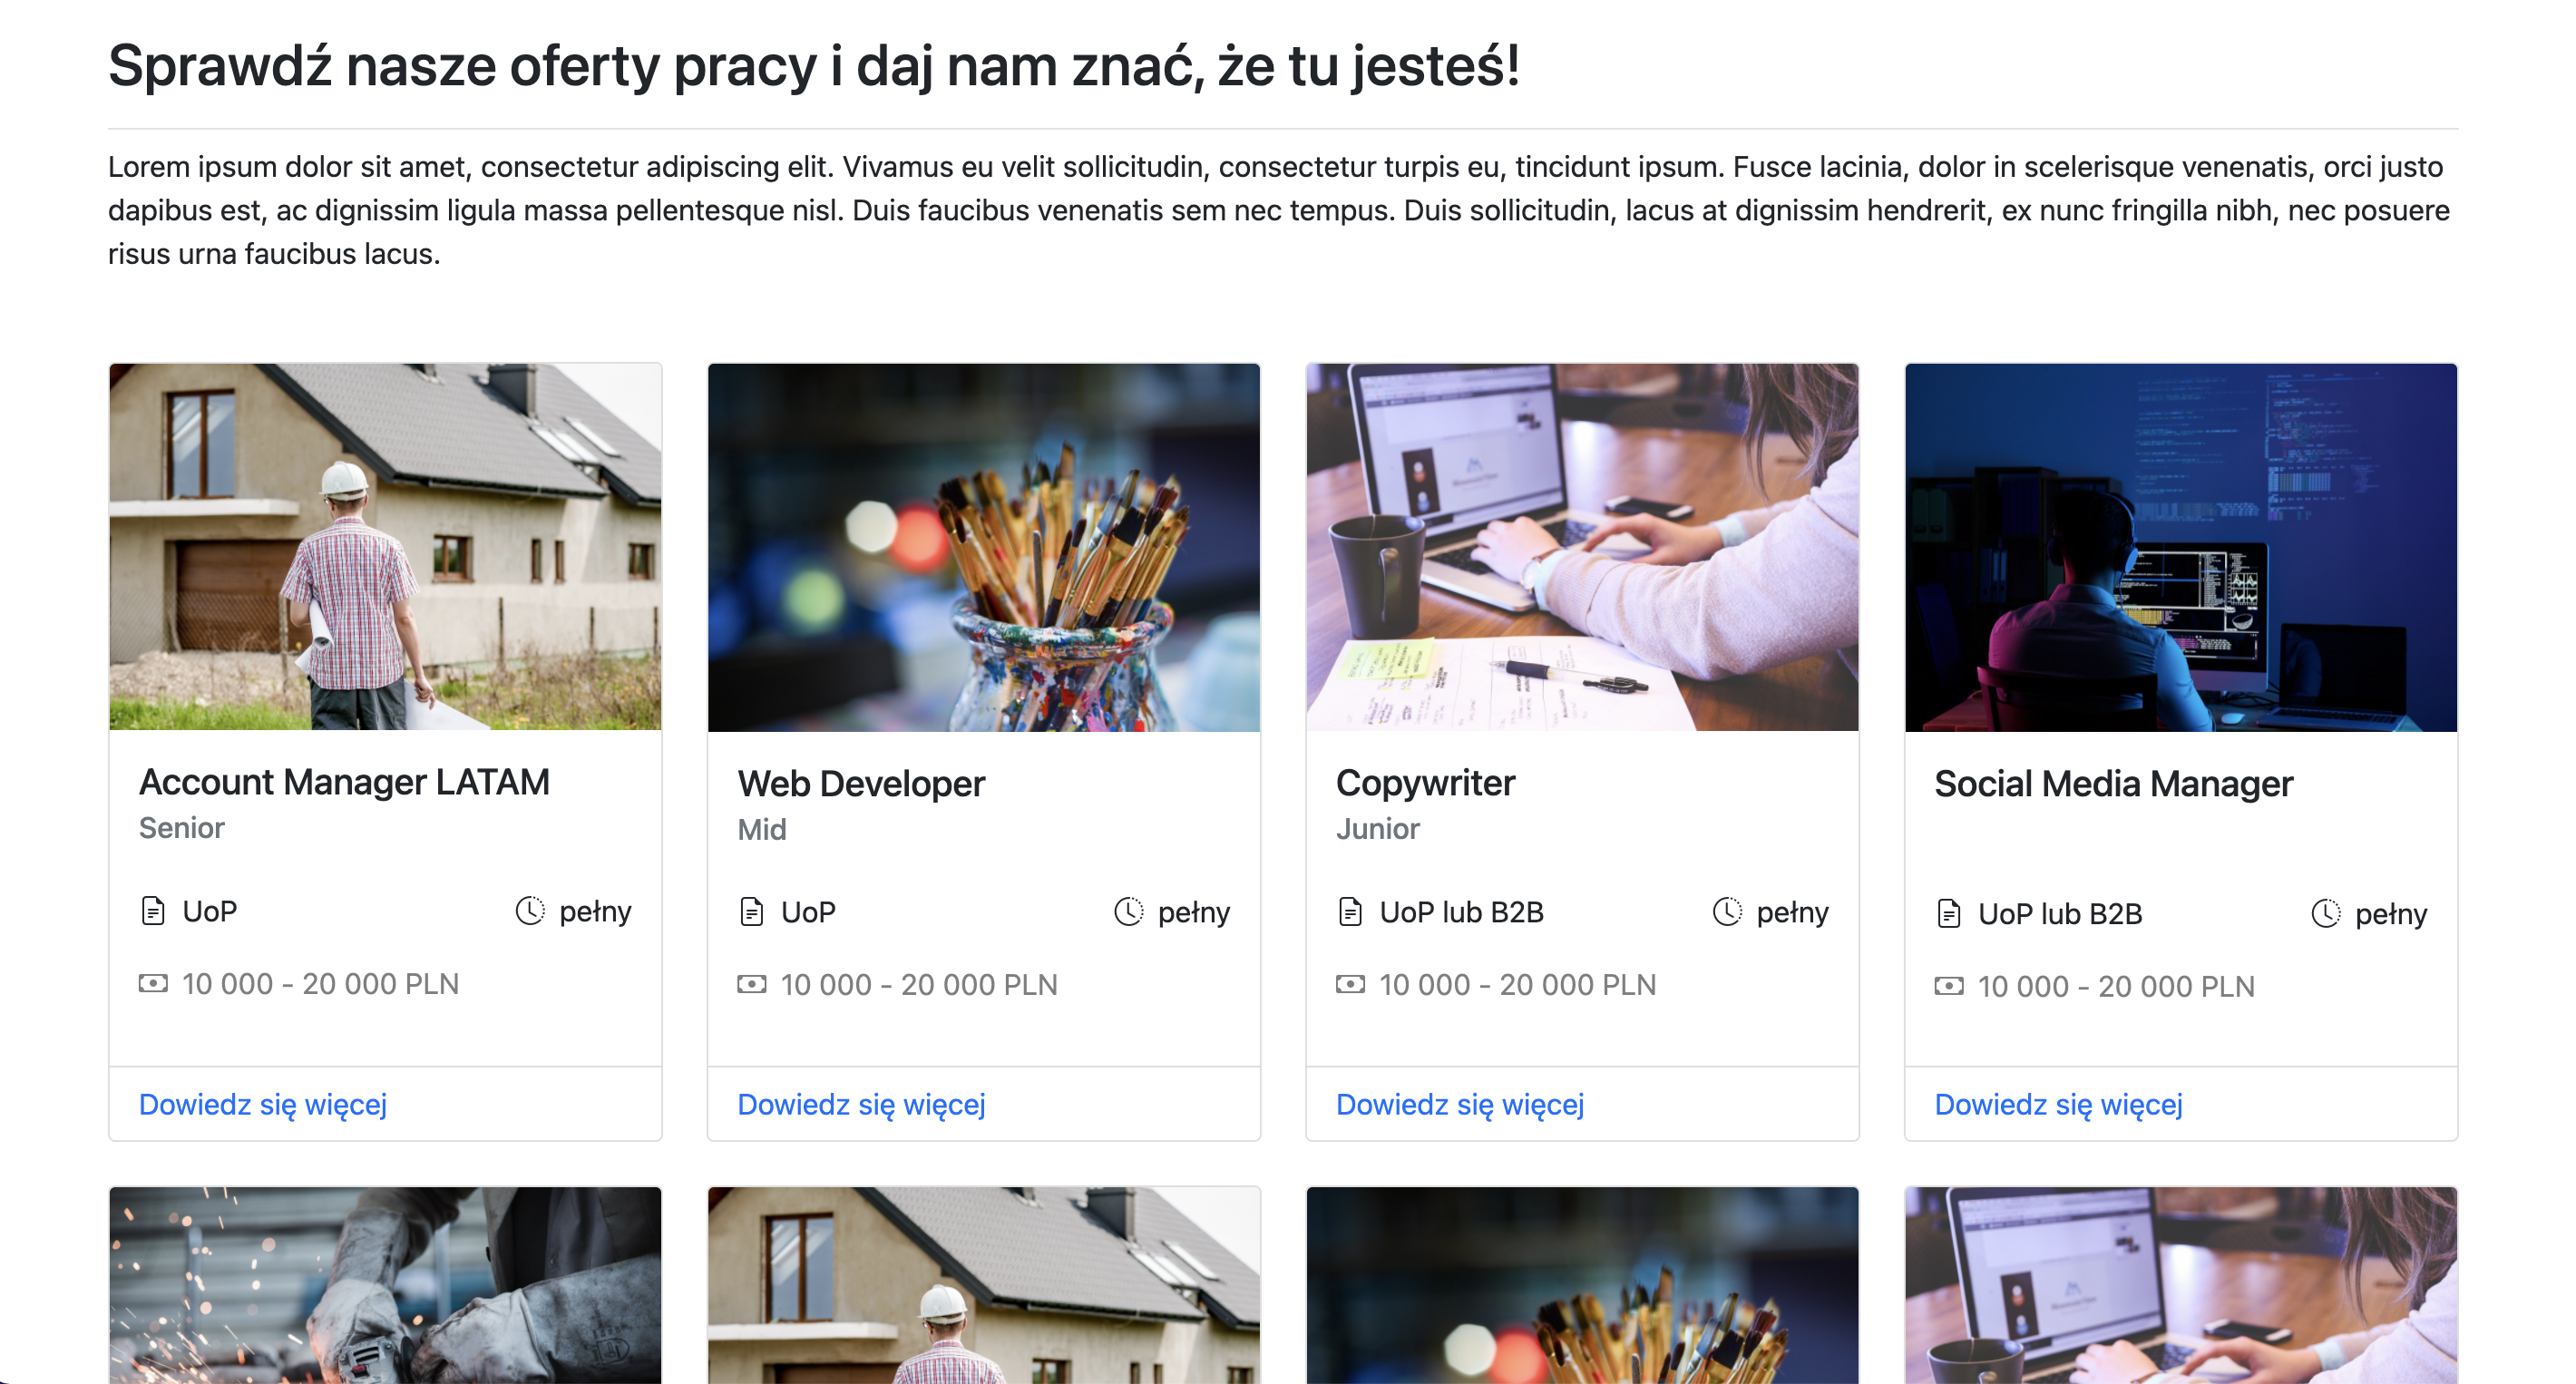
Task: Click 'pełny' on Copywriter card
Action: pos(1793,913)
